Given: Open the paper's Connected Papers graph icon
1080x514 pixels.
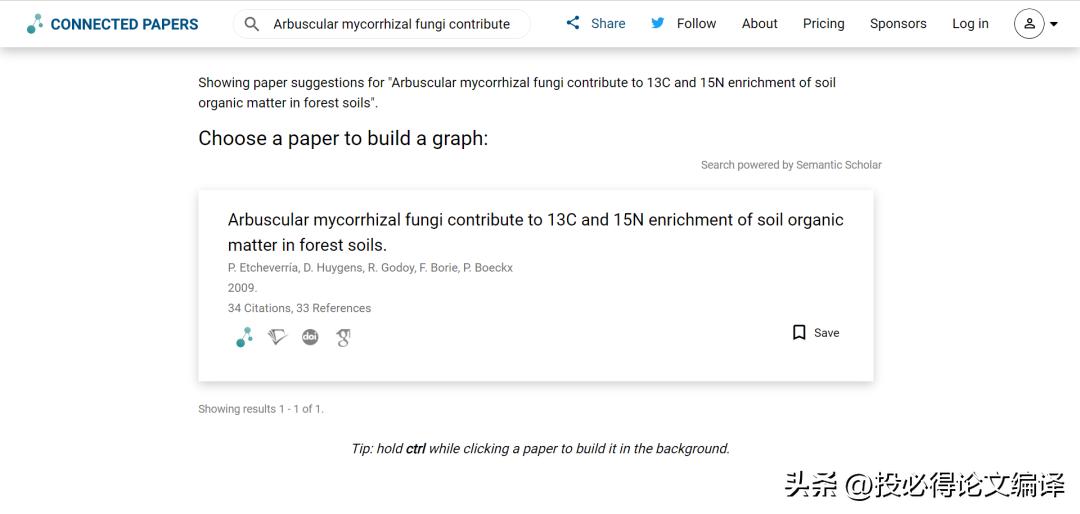Looking at the screenshot, I should pyautogui.click(x=244, y=338).
